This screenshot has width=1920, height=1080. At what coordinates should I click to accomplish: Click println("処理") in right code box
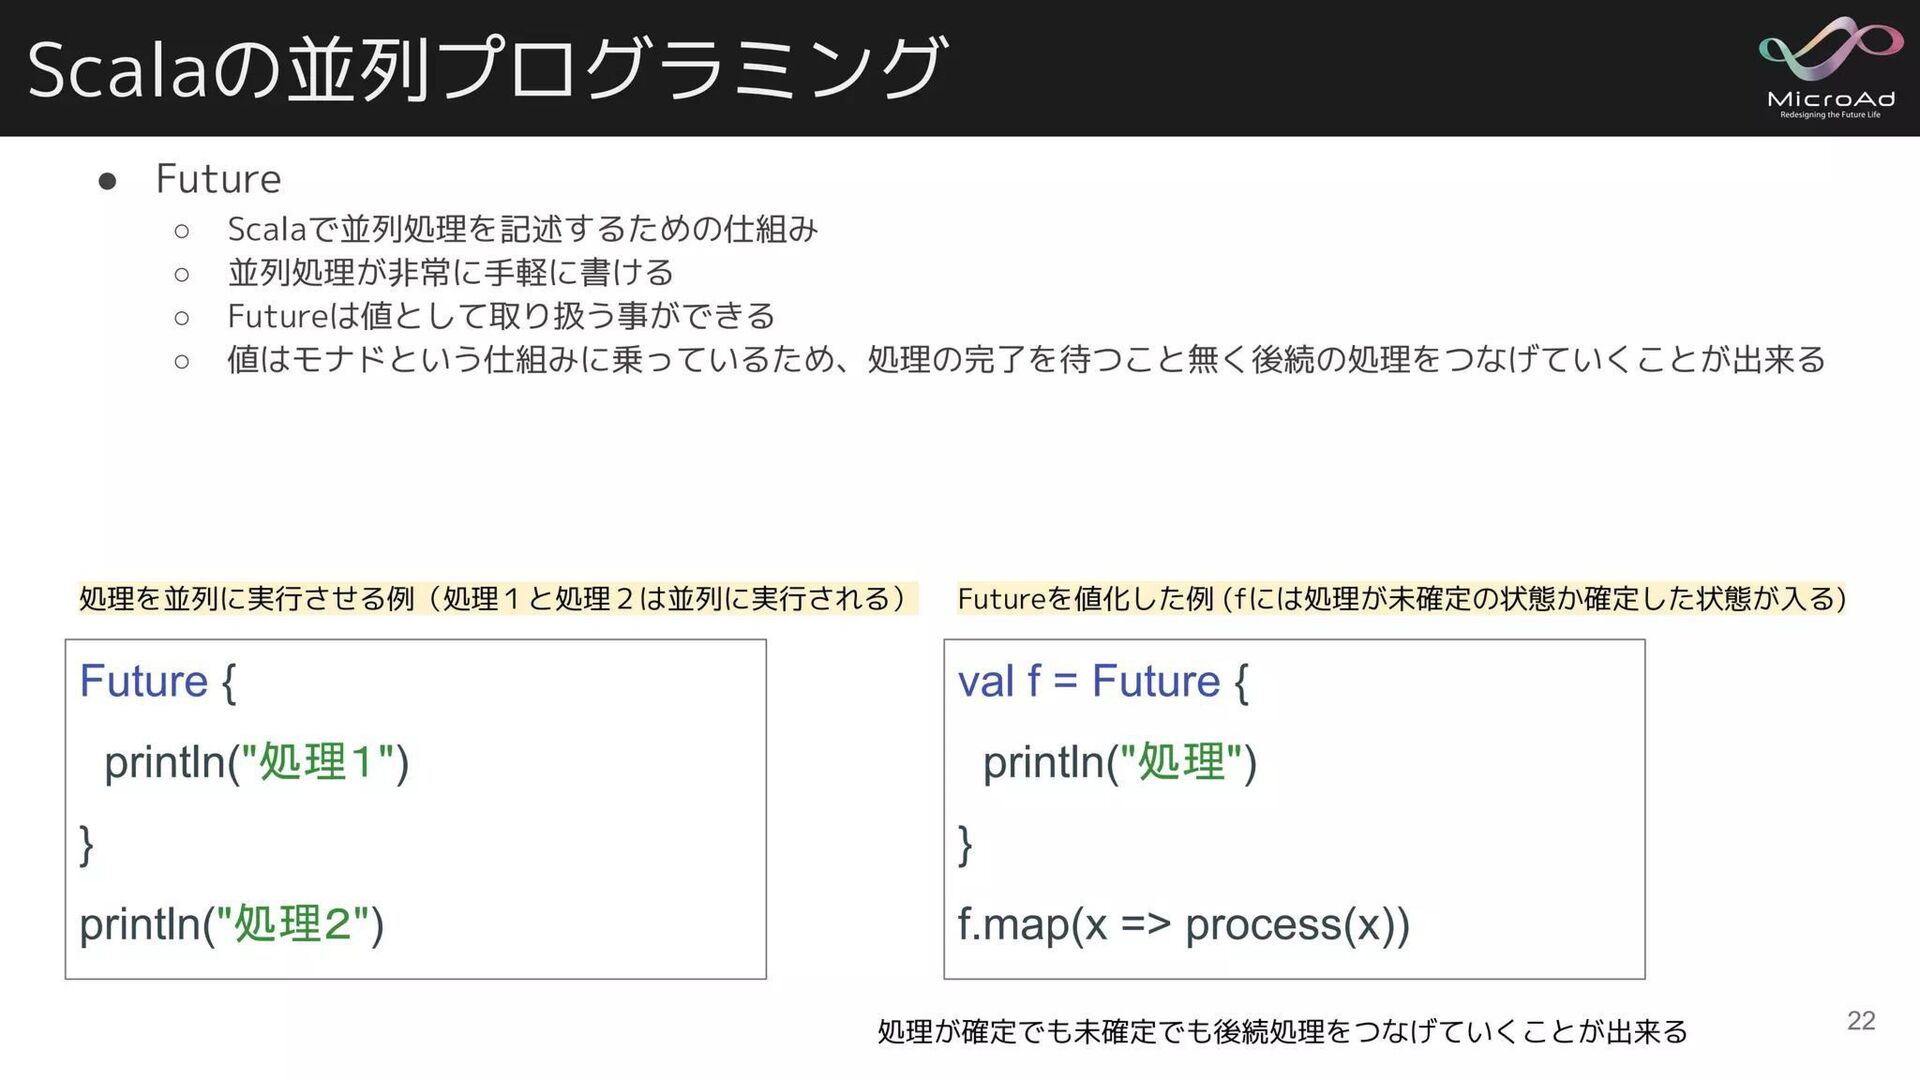tap(1120, 762)
